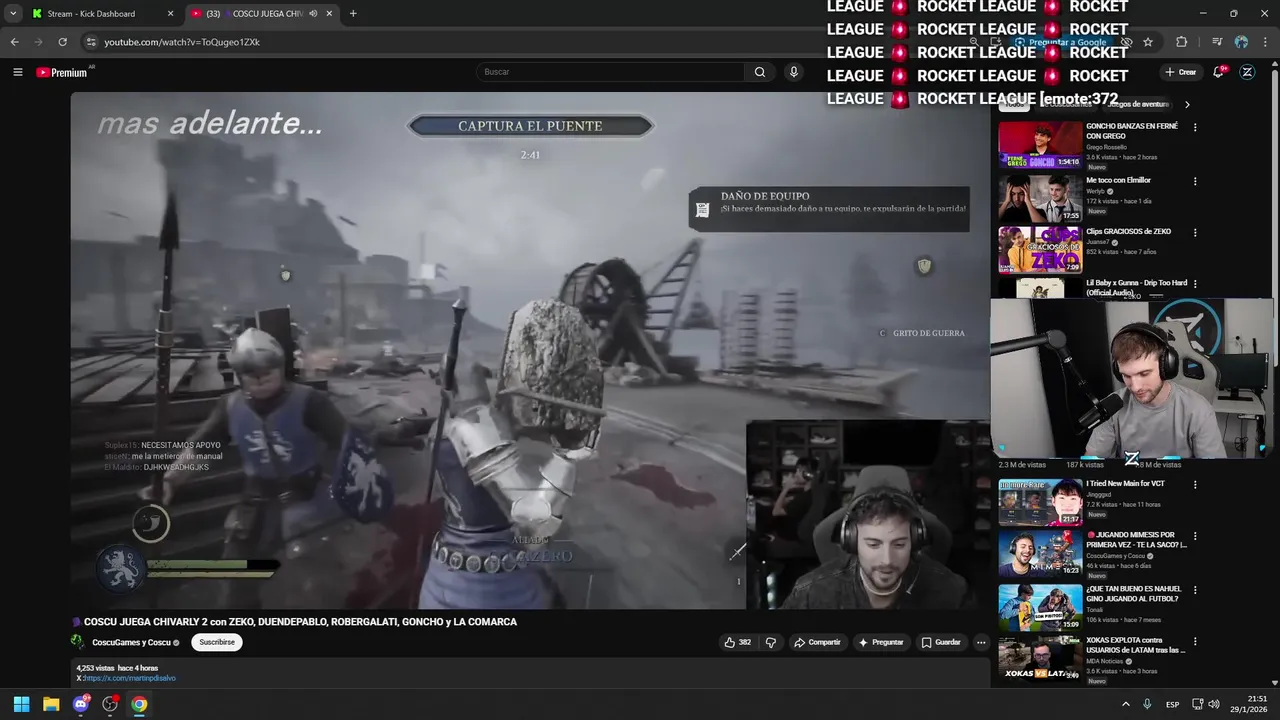Image resolution: width=1280 pixels, height=720 pixels.
Task: Show hidden system tray icons
Action: [1125, 704]
